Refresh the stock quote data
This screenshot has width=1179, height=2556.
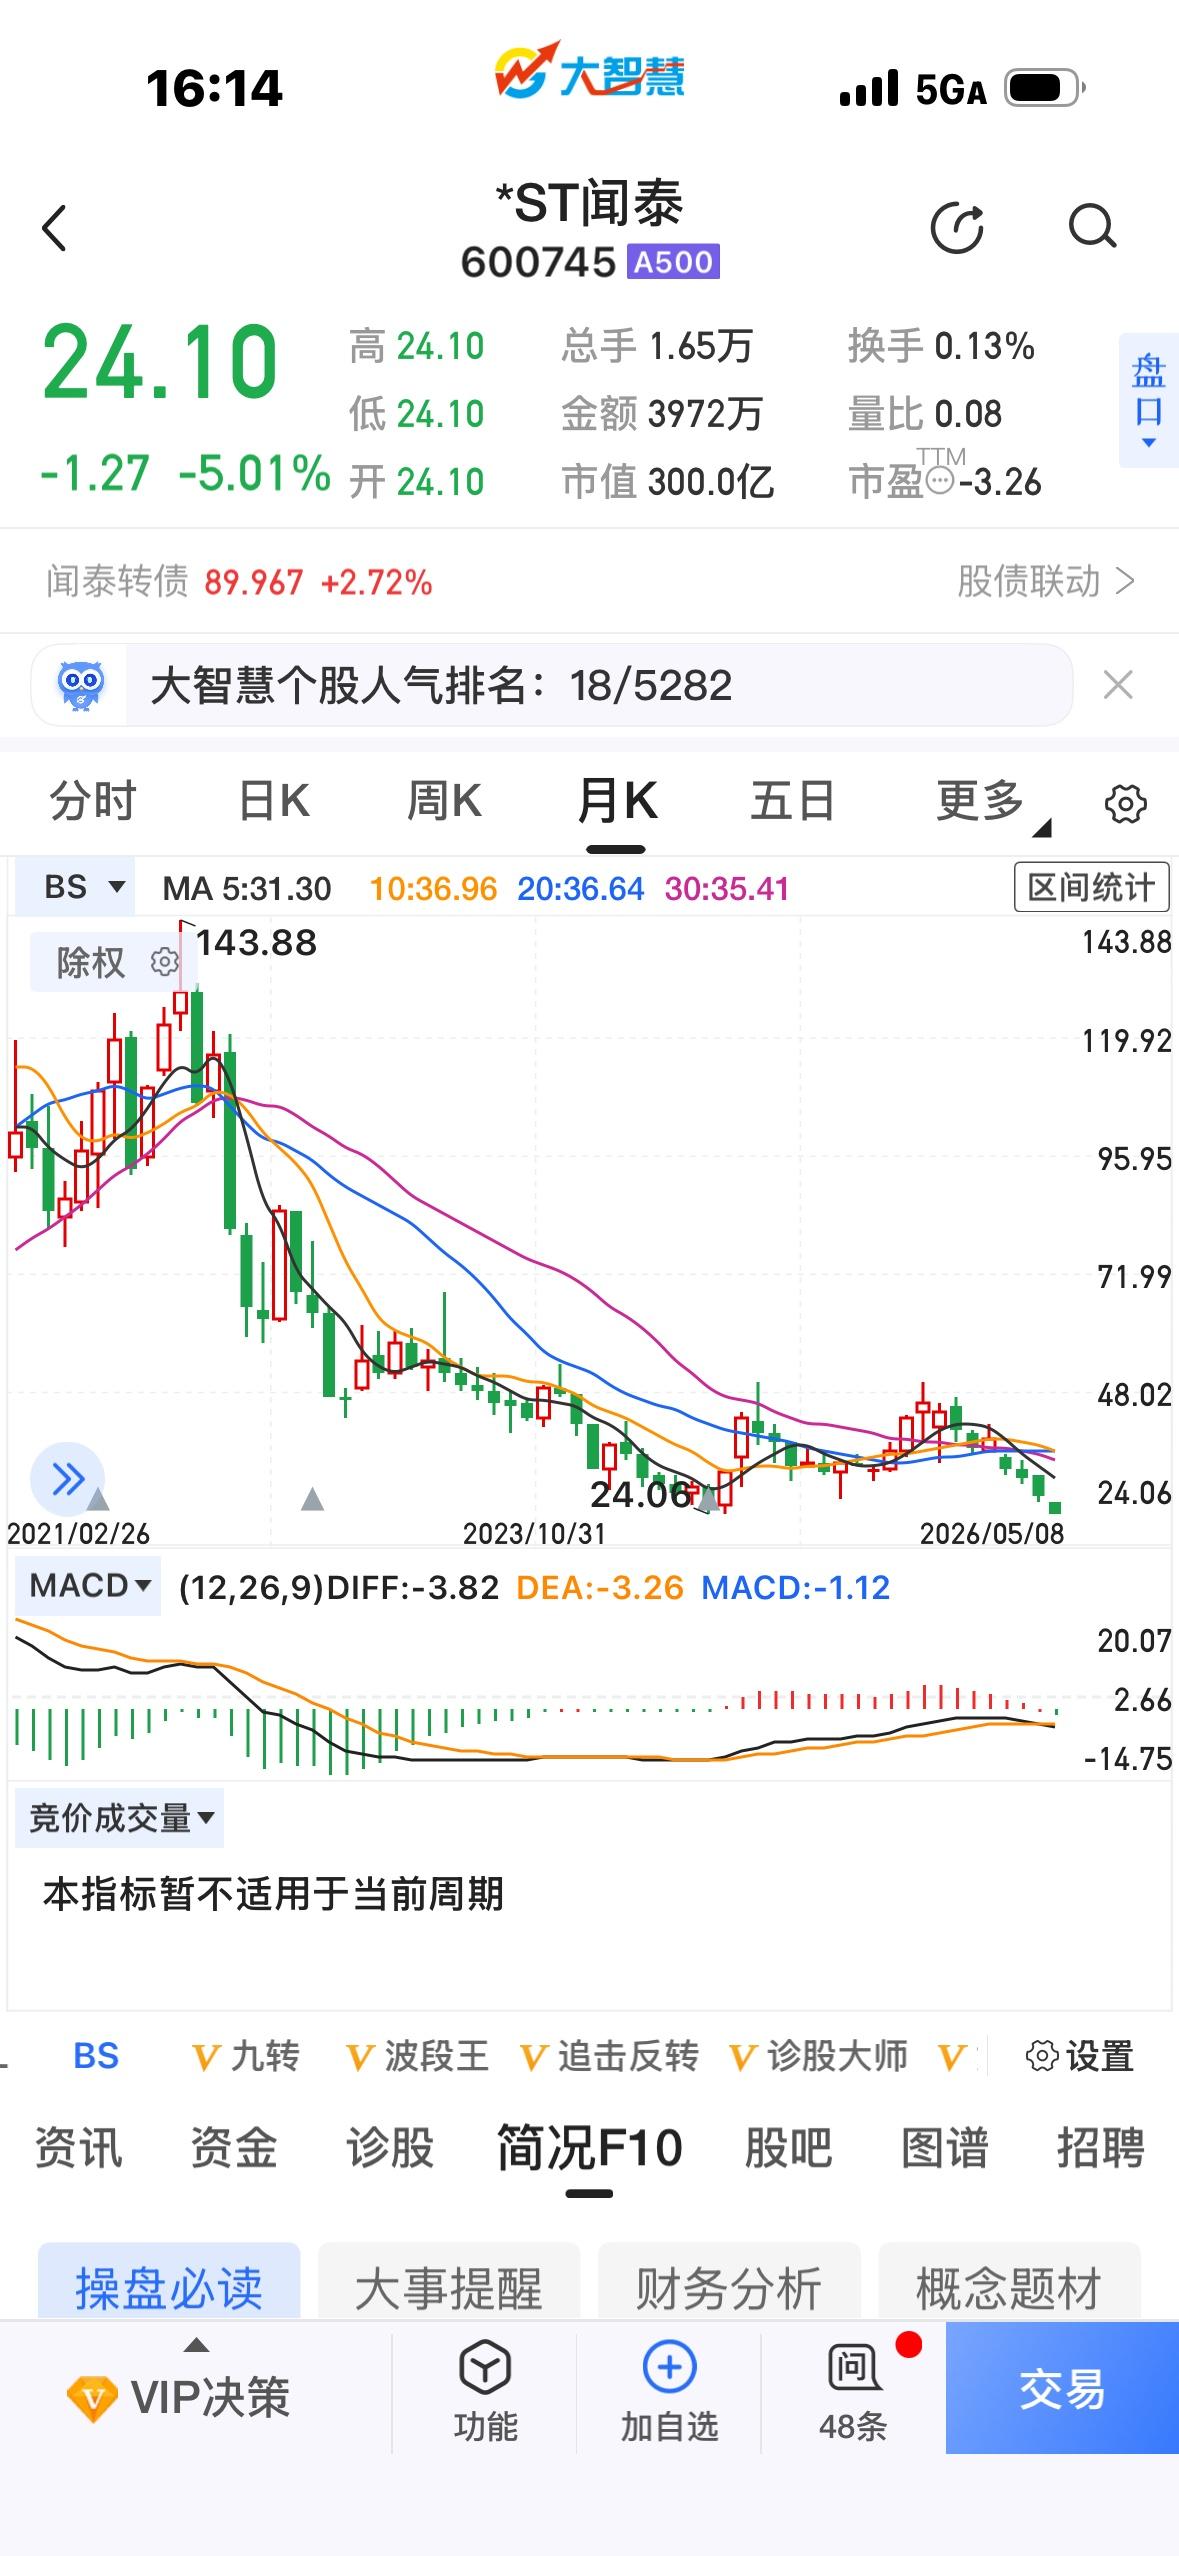(x=957, y=228)
